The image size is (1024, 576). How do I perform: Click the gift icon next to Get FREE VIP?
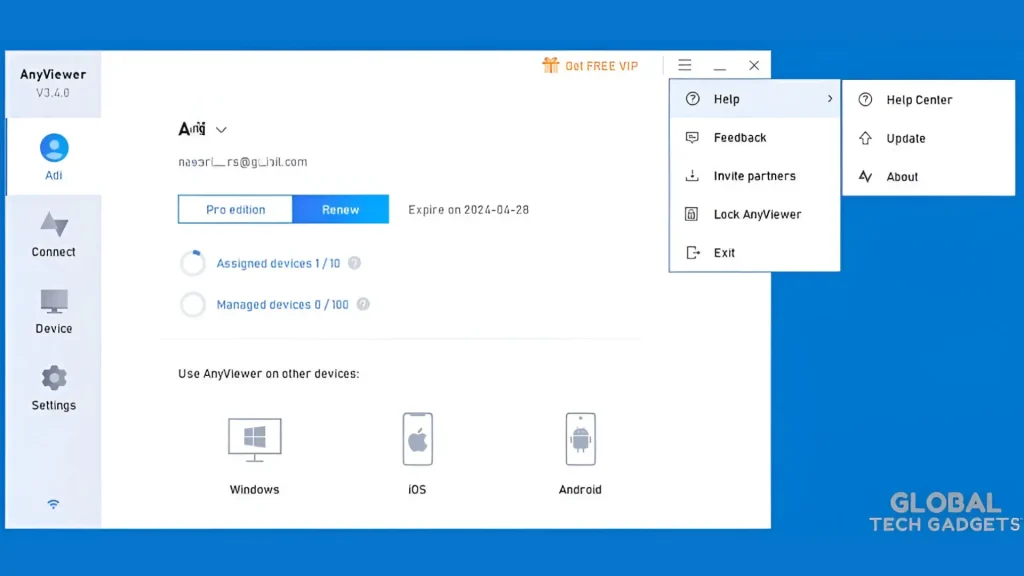point(550,65)
